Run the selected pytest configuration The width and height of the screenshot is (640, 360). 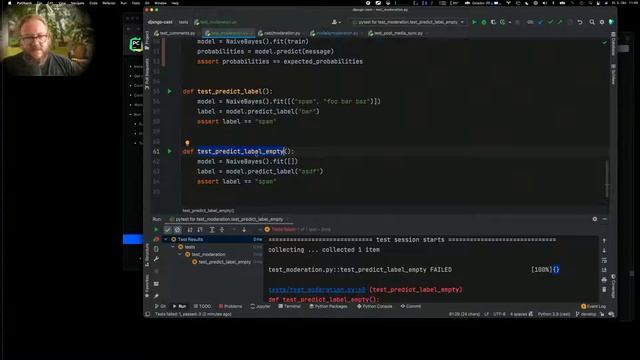(474, 22)
